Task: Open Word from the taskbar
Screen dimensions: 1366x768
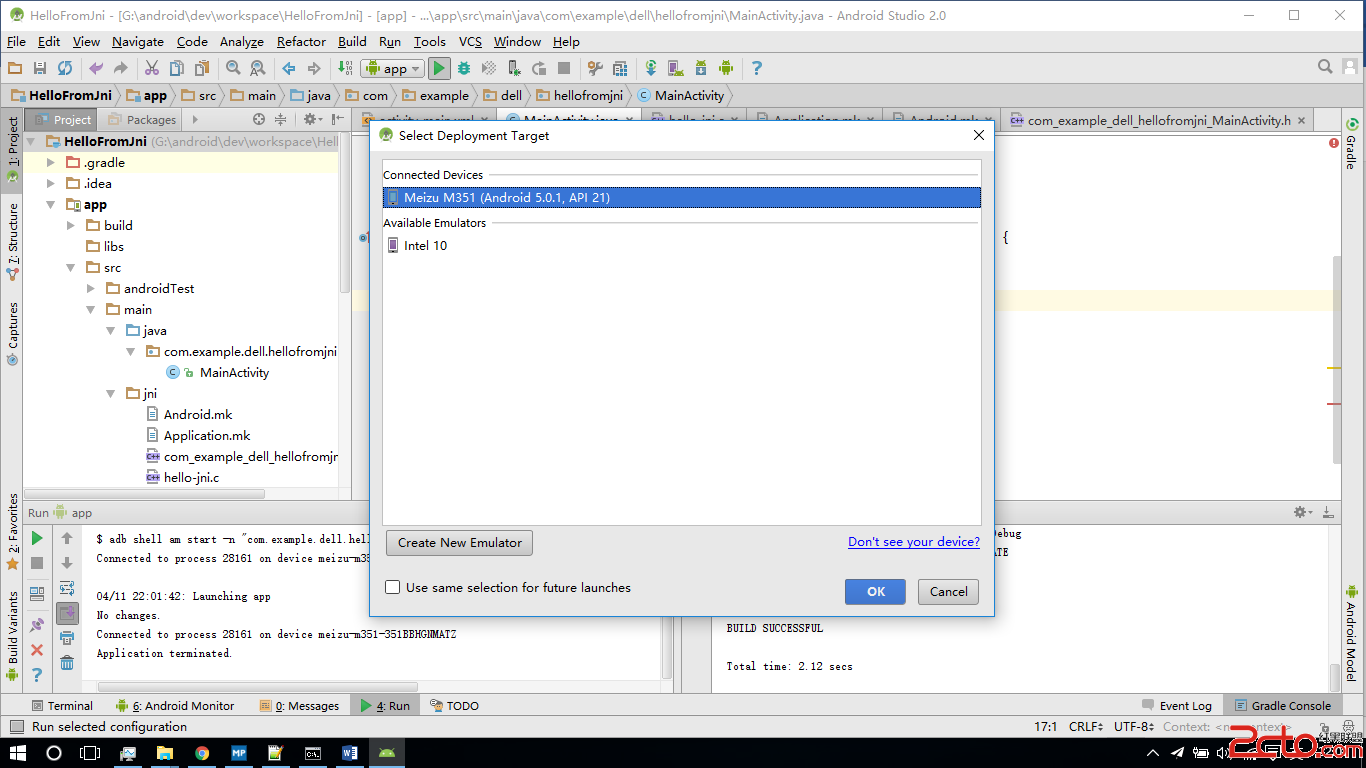Action: point(350,752)
